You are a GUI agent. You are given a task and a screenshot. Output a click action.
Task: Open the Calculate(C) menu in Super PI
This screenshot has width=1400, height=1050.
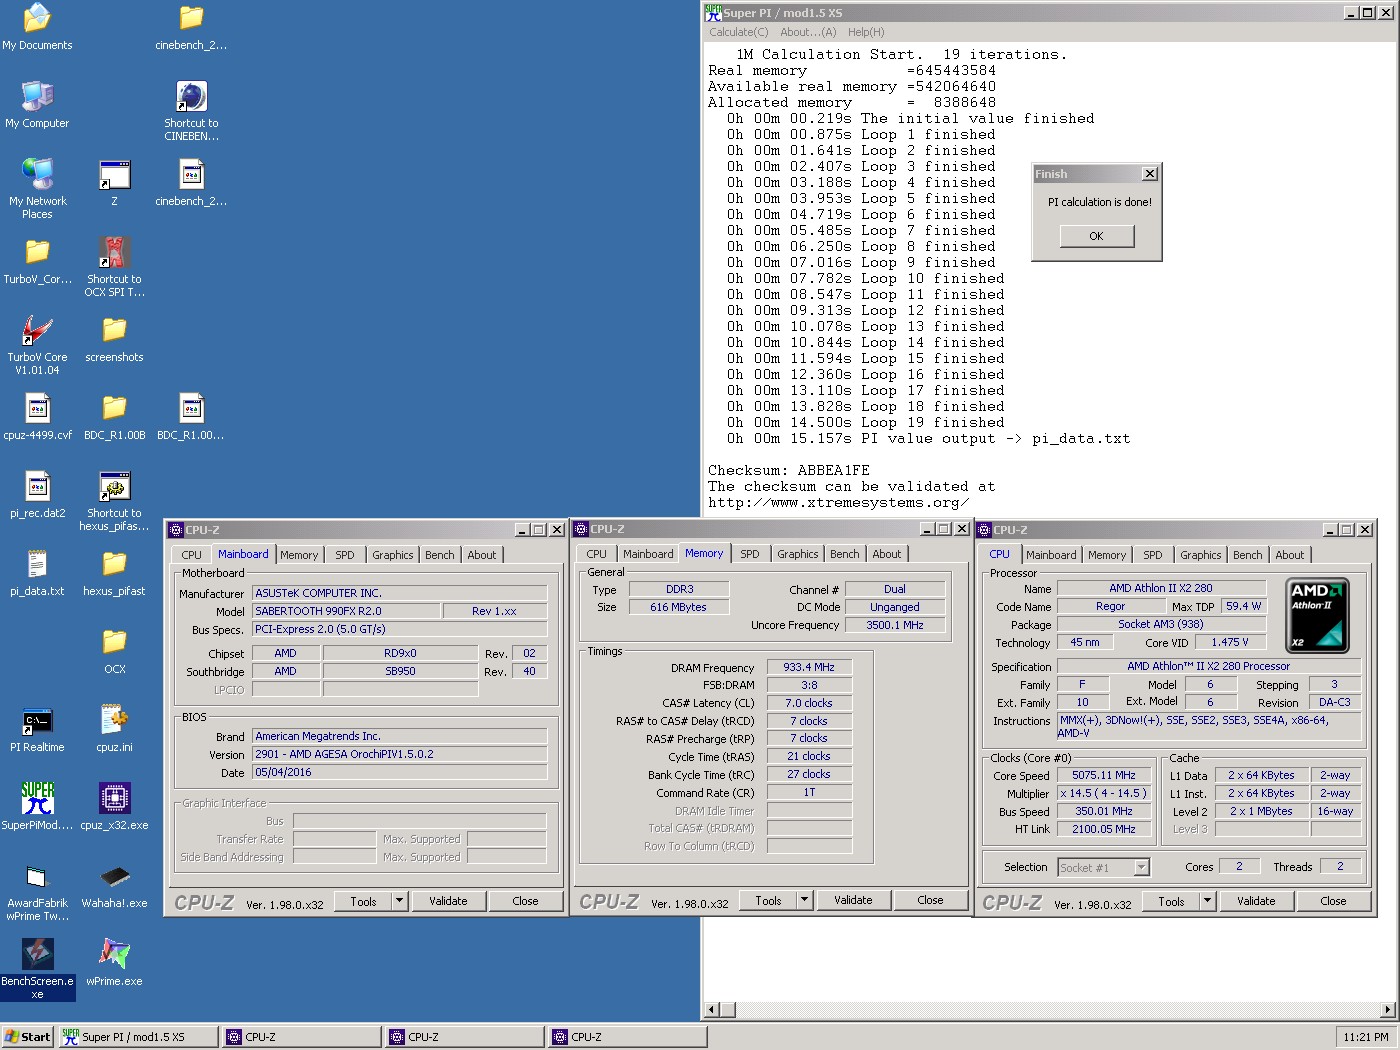(x=739, y=32)
